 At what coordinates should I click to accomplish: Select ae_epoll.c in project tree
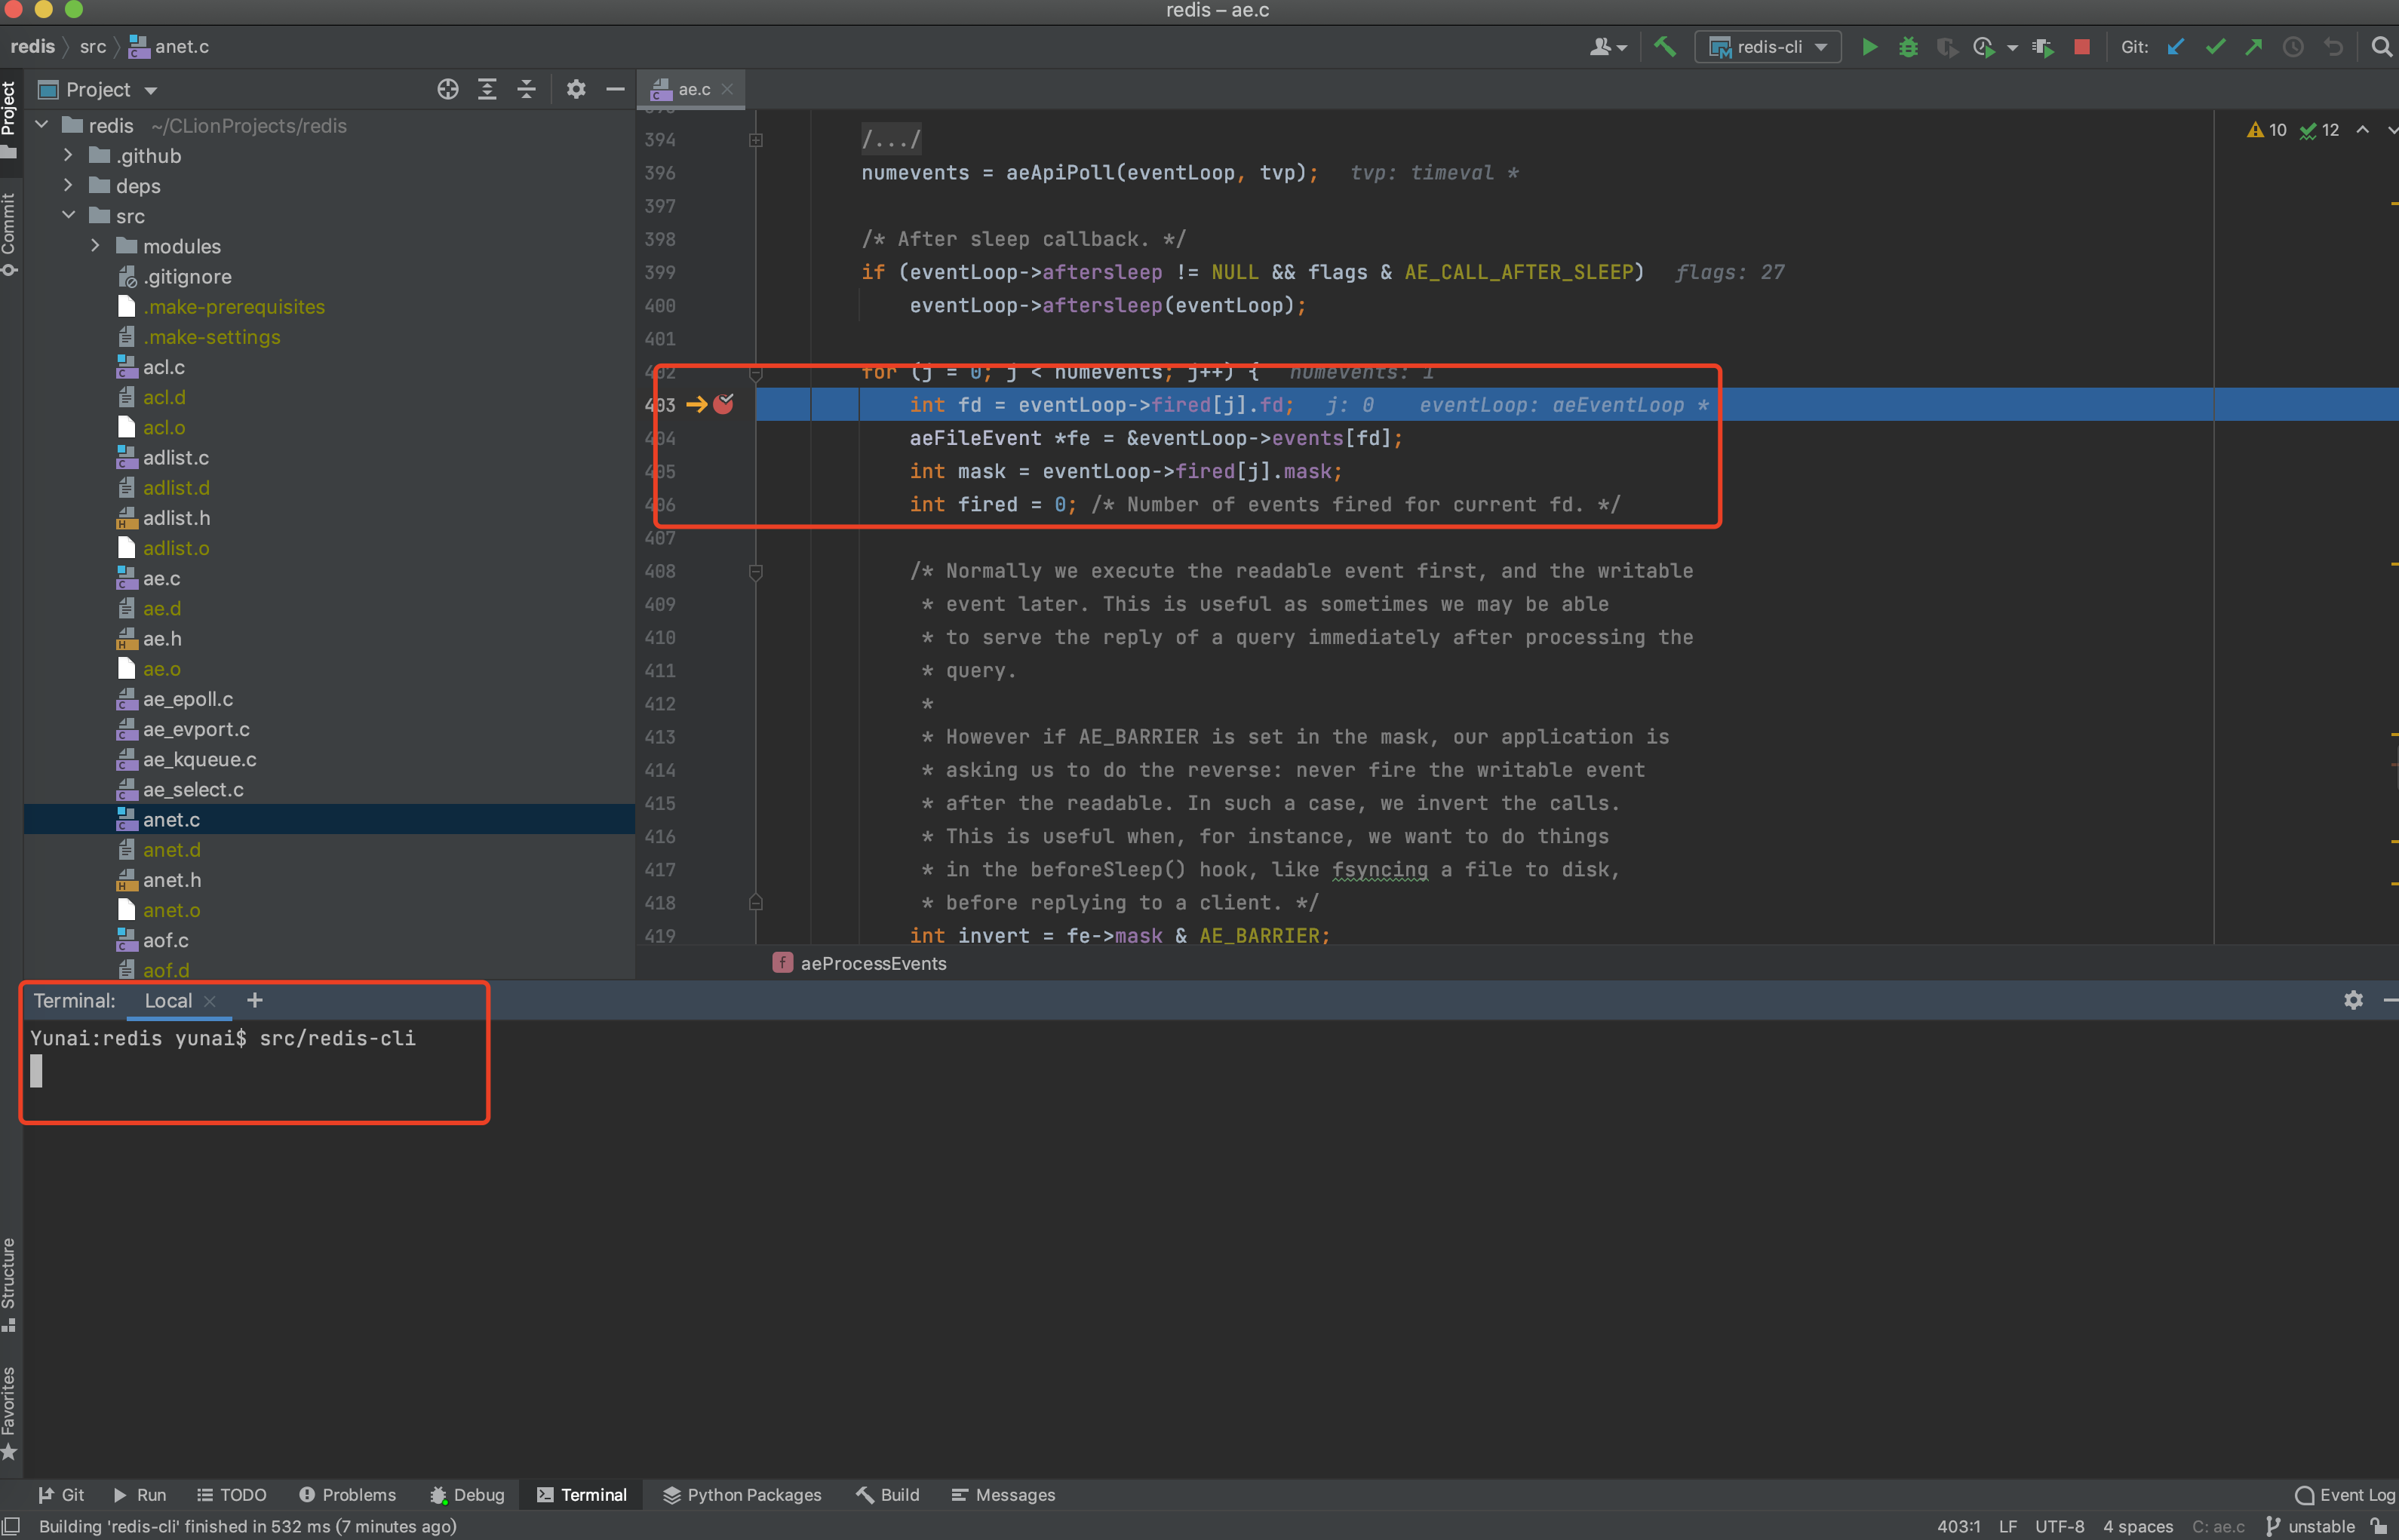pos(187,698)
